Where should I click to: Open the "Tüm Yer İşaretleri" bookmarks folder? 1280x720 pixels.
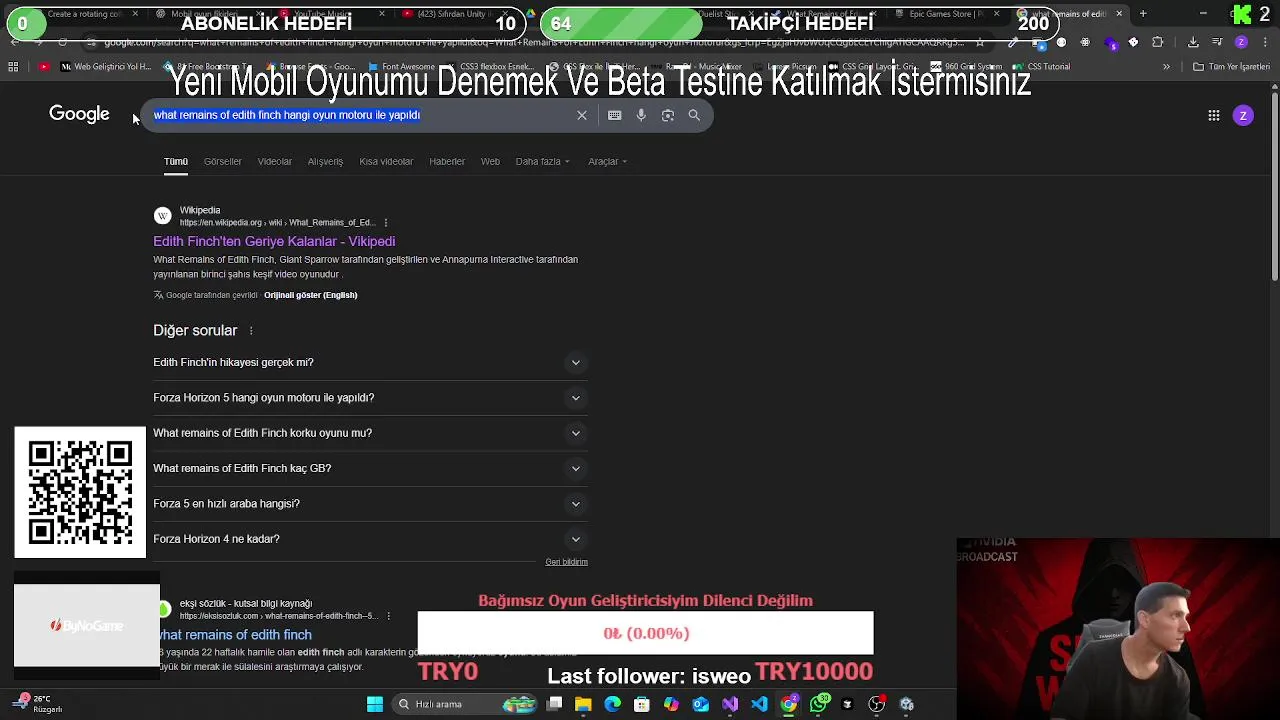pyautogui.click(x=1231, y=67)
